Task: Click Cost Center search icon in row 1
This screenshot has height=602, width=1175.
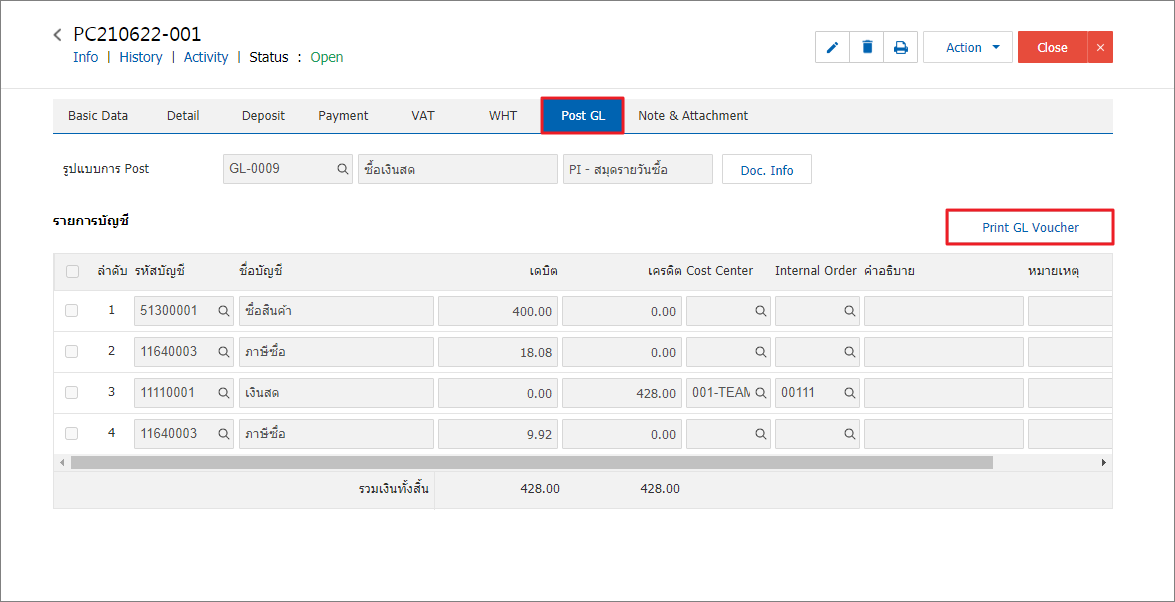Action: click(x=761, y=311)
